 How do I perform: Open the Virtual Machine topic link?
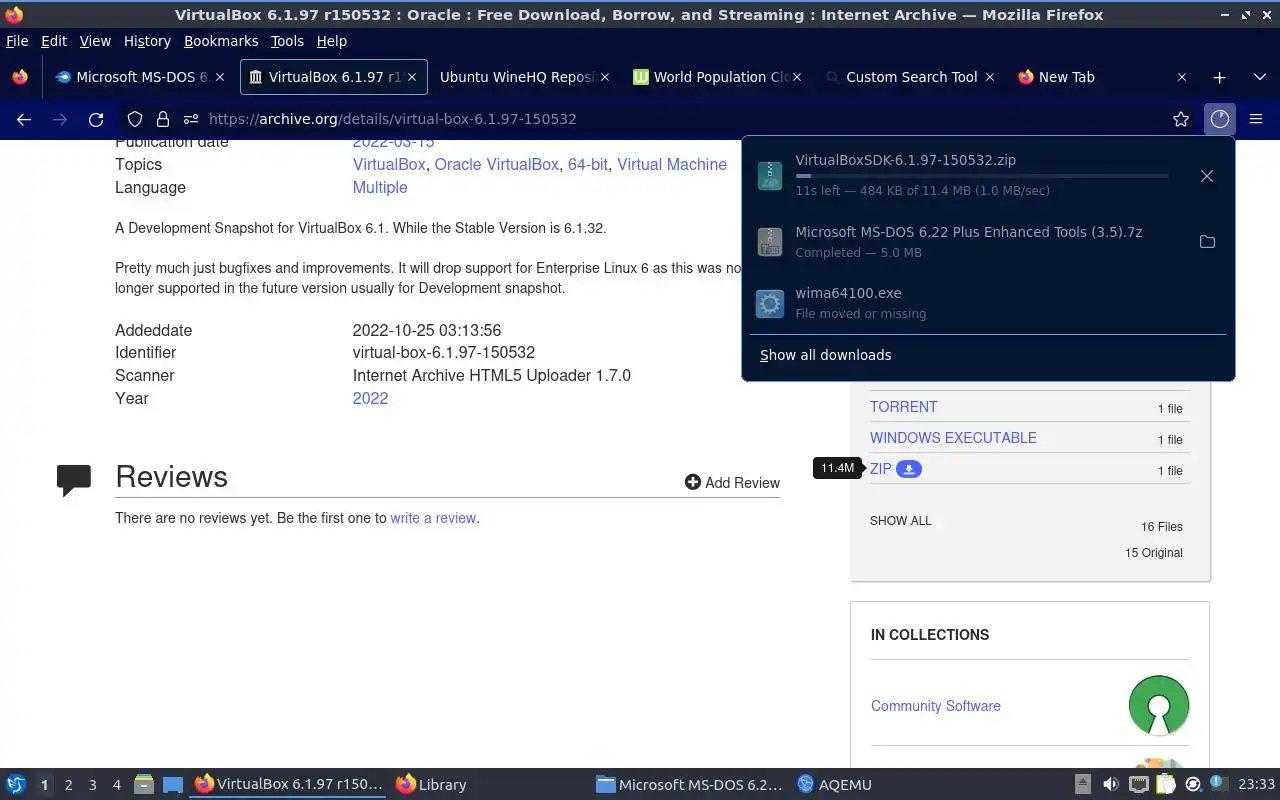pyautogui.click(x=672, y=164)
